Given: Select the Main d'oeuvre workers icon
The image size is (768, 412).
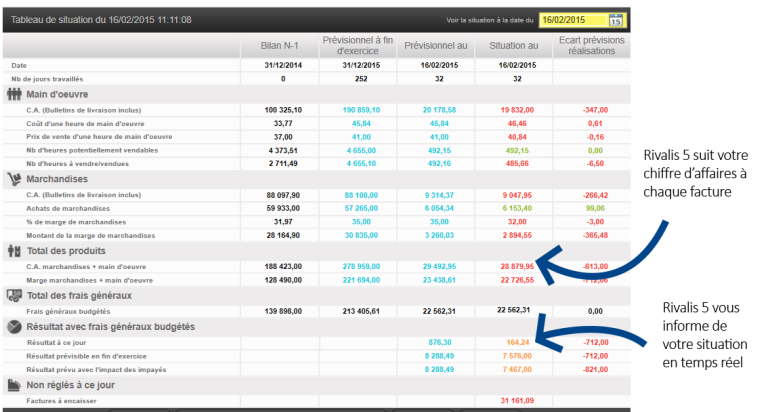Looking at the screenshot, I should coord(14,94).
